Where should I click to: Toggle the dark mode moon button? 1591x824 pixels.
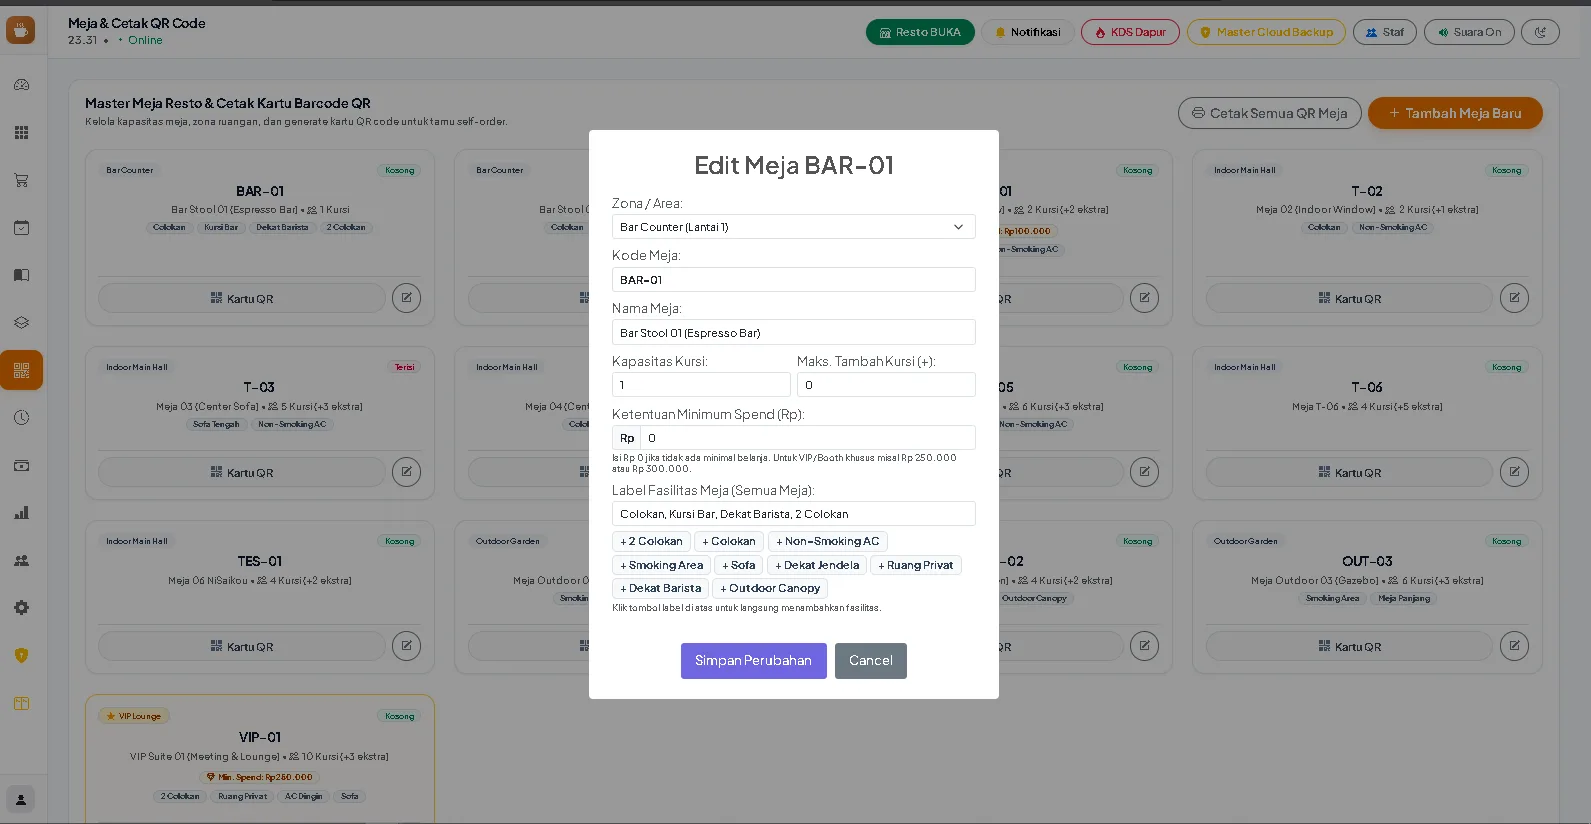(1540, 32)
